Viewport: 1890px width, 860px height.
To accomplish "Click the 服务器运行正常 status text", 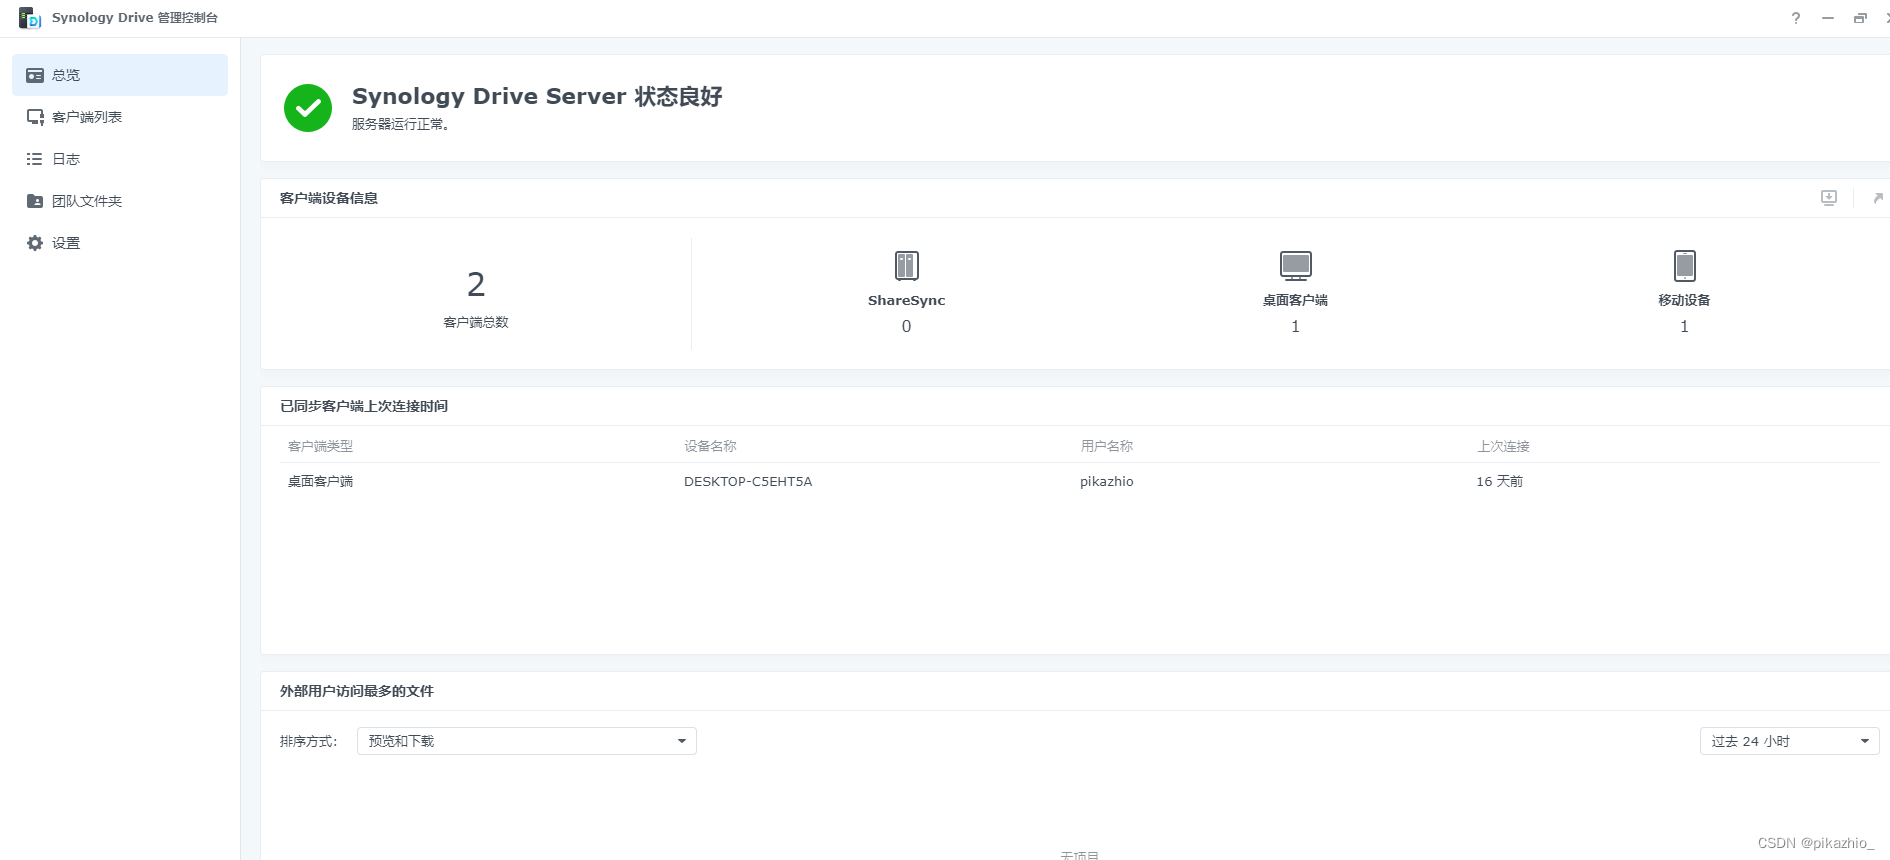I will coord(401,124).
